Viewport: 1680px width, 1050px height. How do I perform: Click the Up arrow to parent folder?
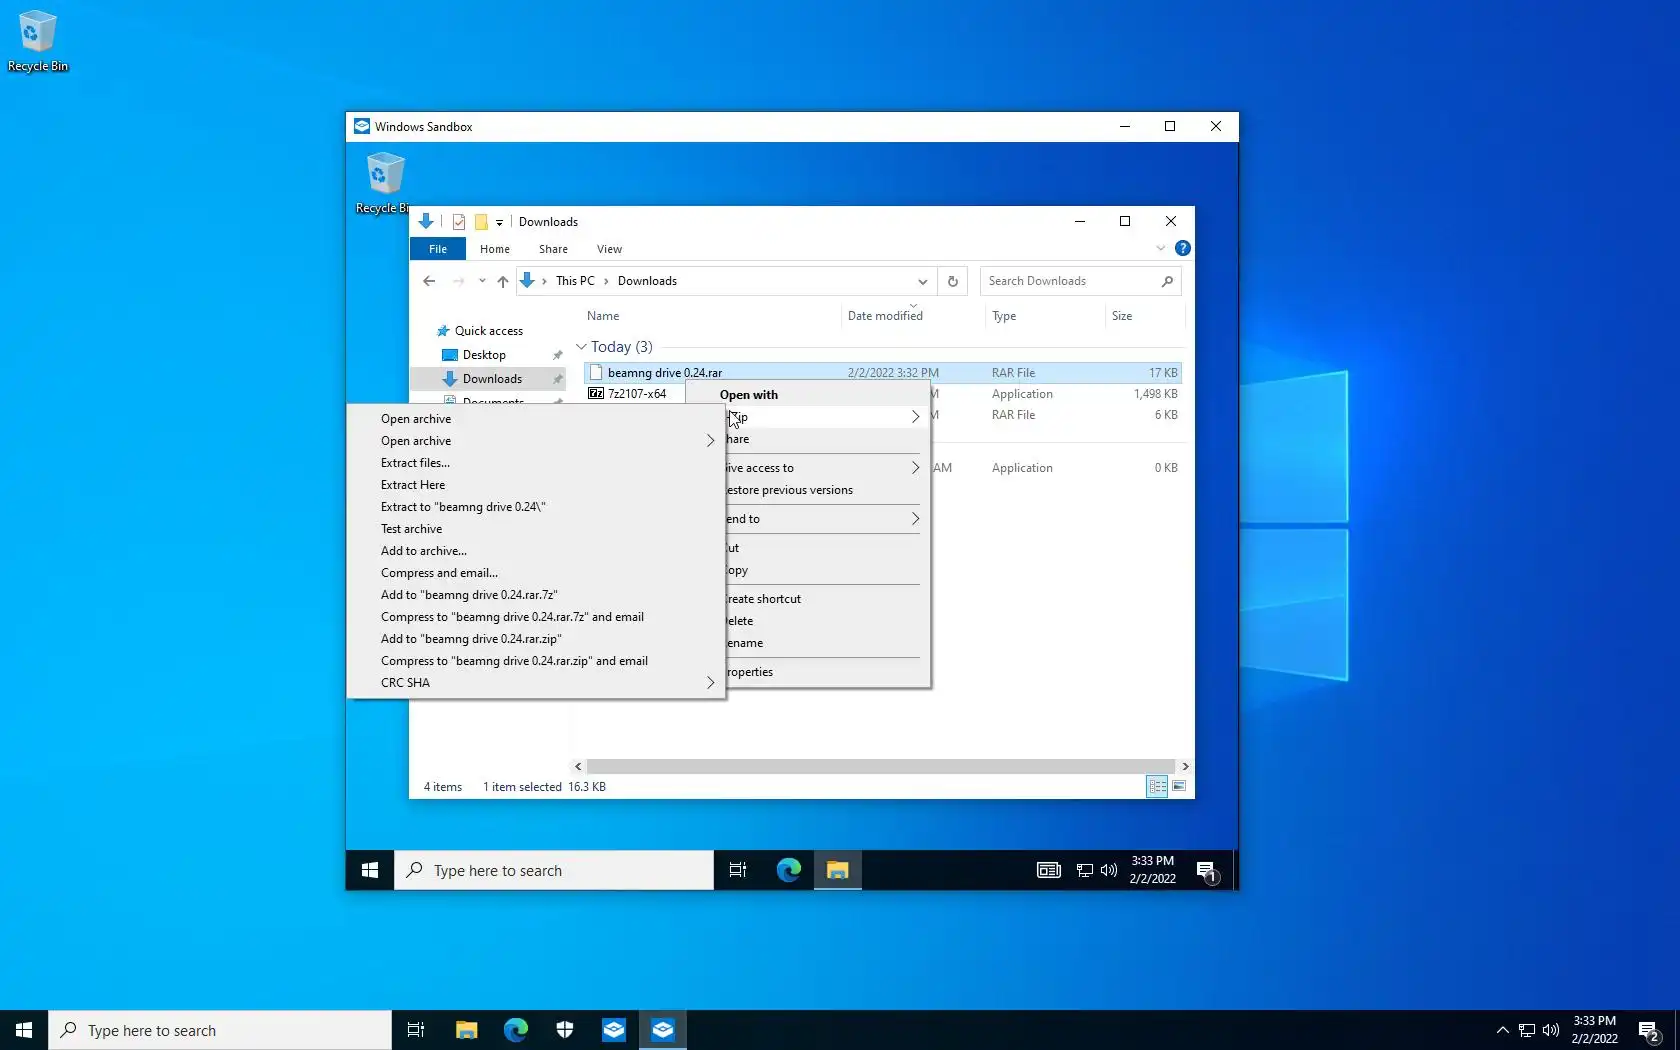click(502, 281)
